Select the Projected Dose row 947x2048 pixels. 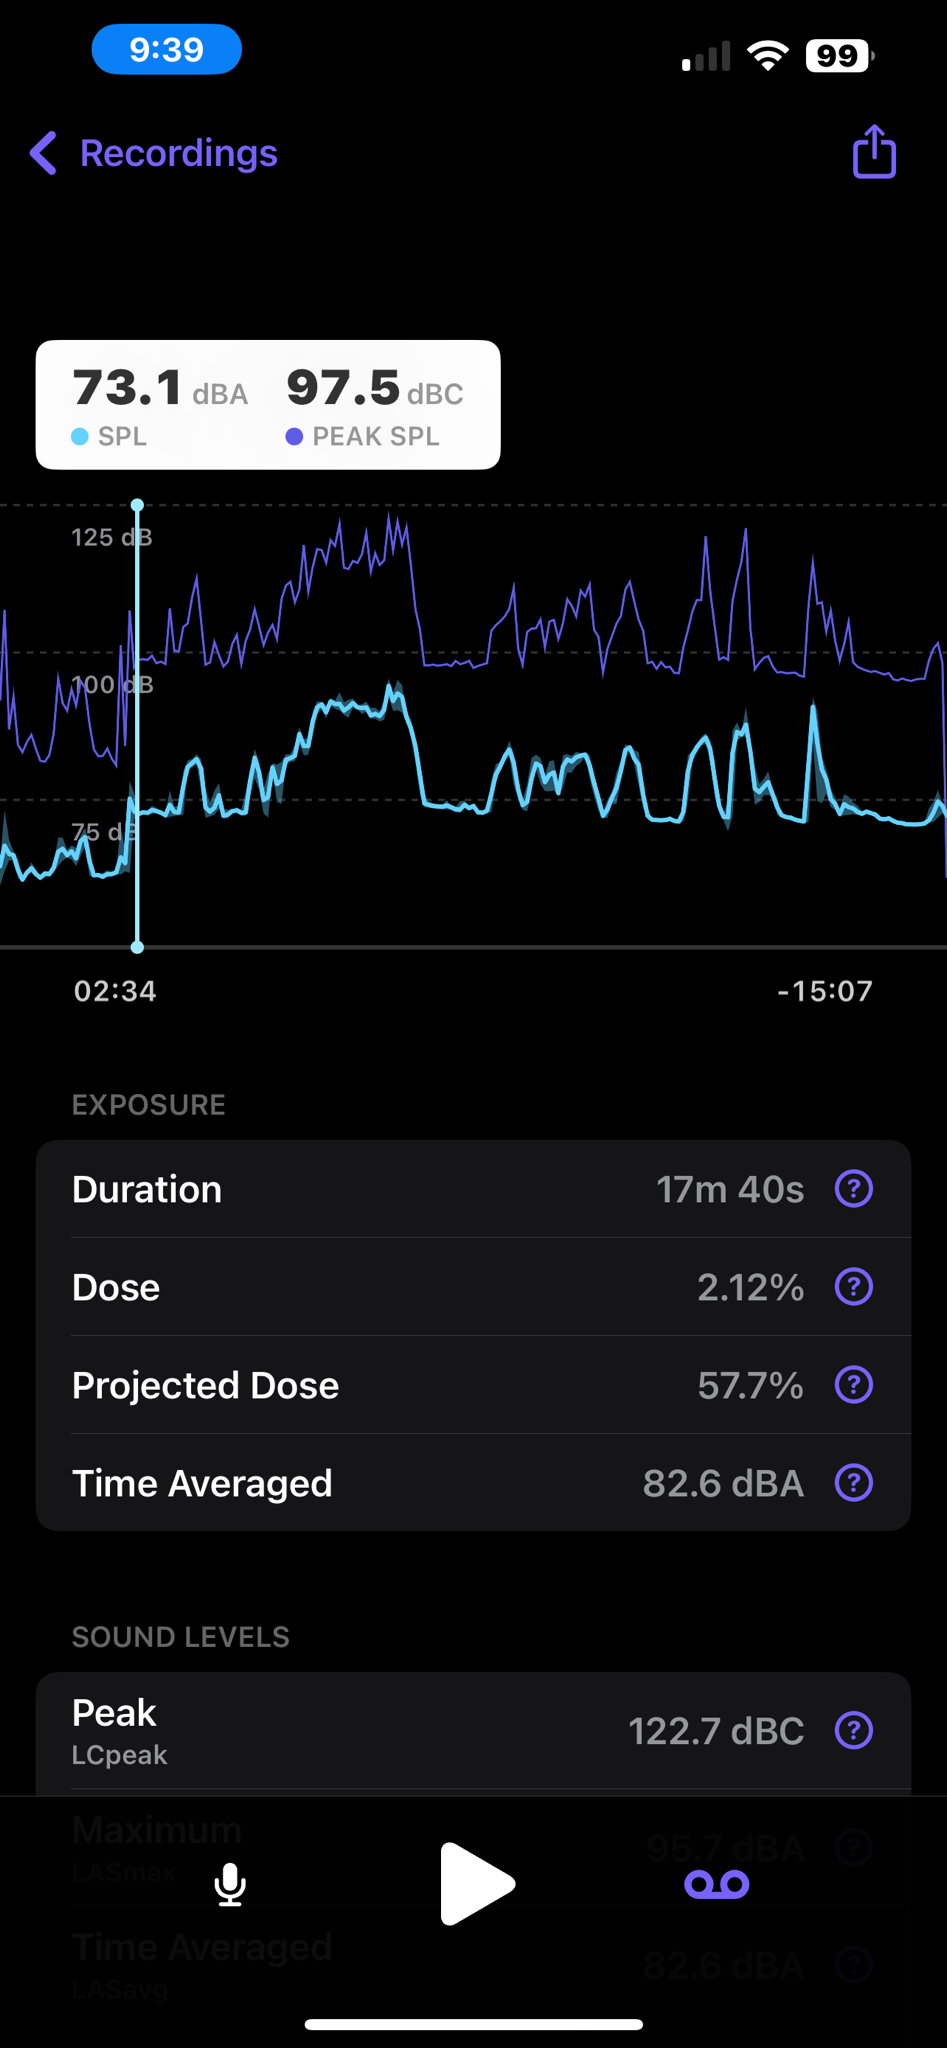[473, 1385]
